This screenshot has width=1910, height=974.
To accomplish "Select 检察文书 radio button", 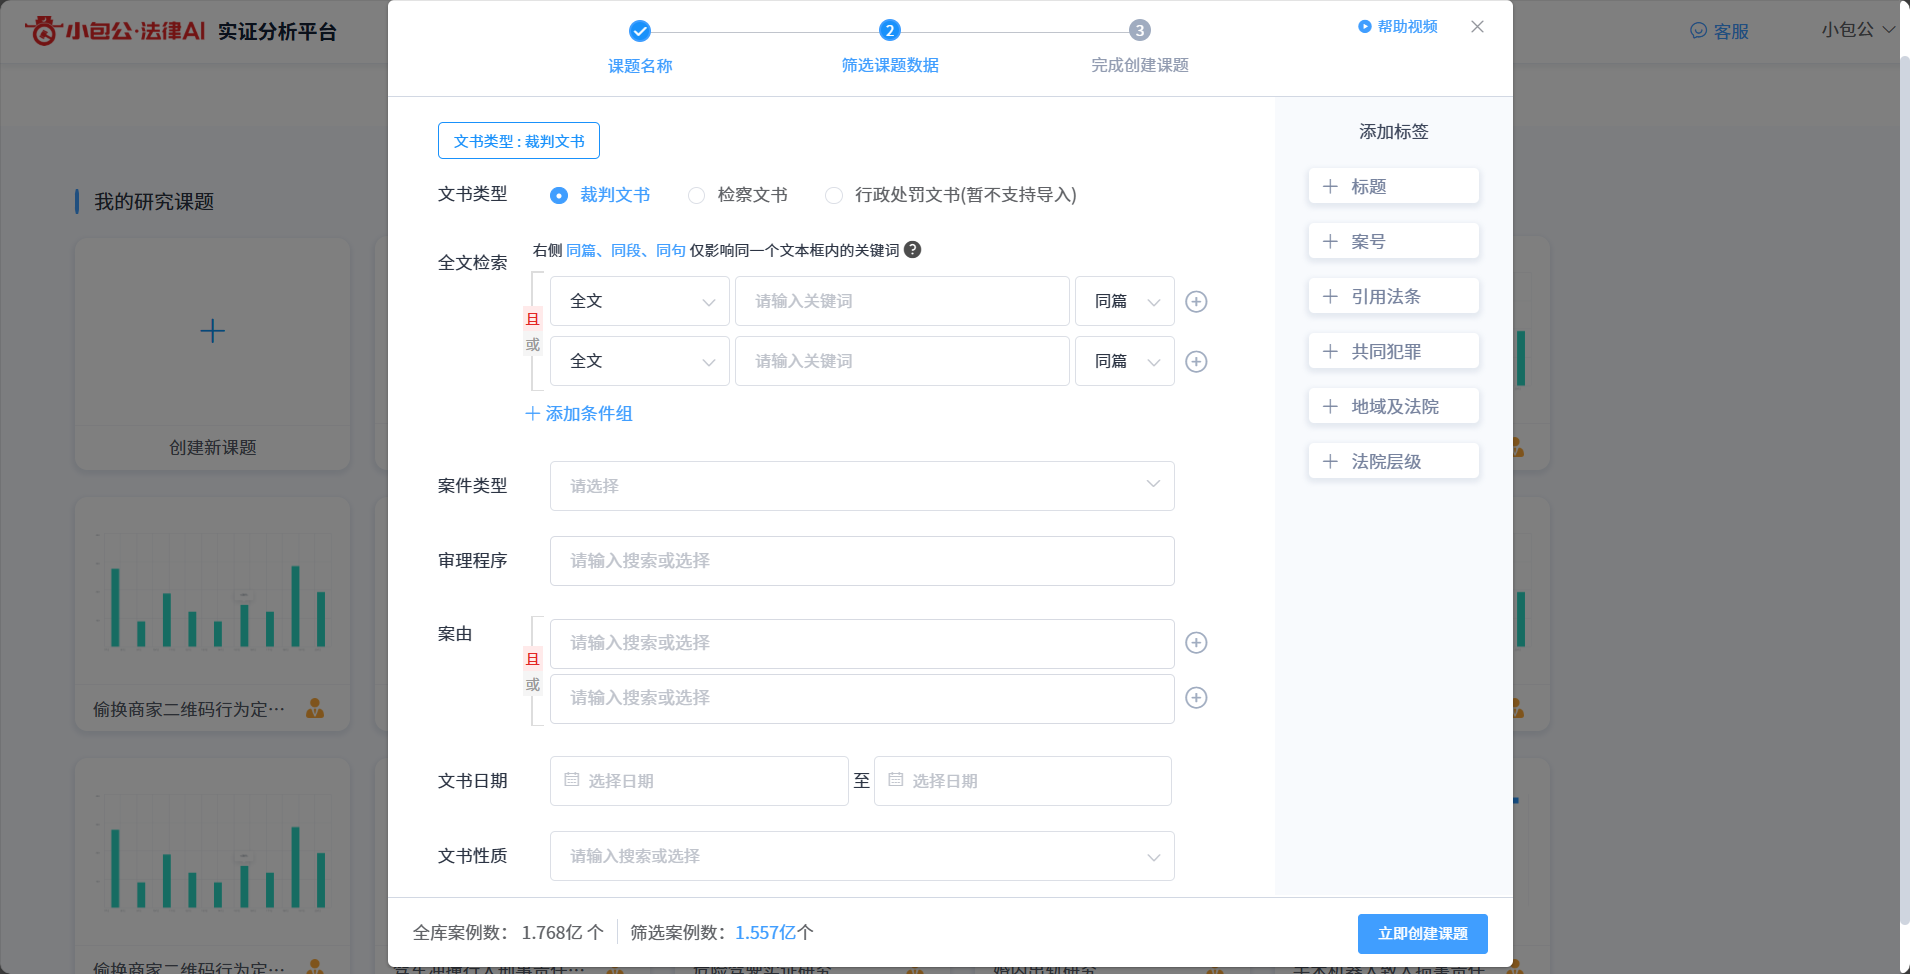I will [x=697, y=196].
